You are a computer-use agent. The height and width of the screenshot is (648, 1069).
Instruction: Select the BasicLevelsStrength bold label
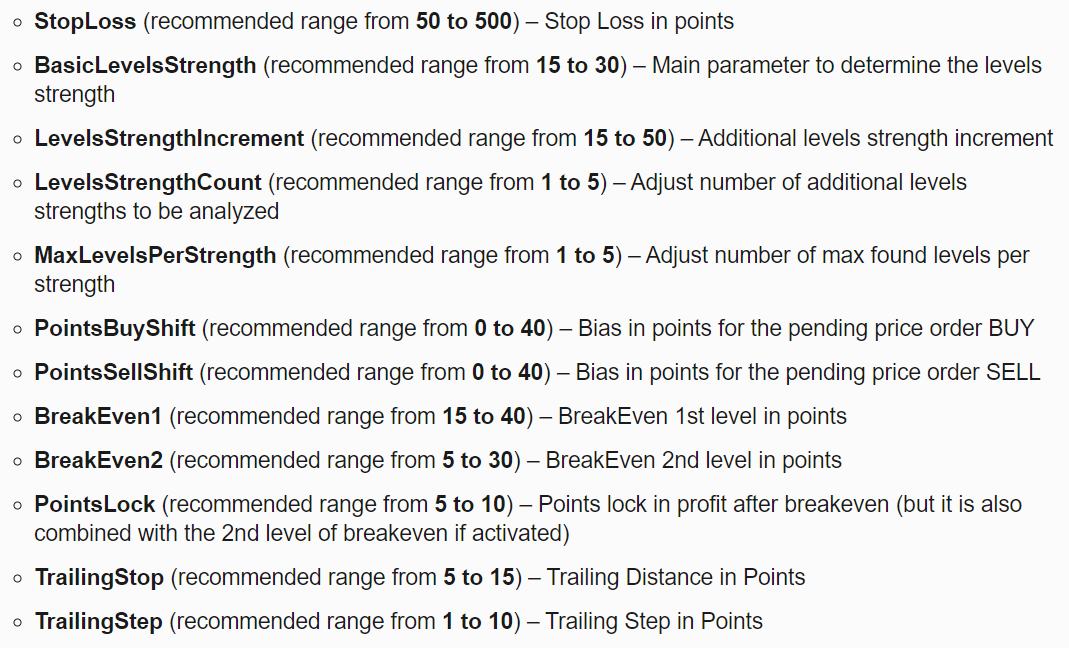(145, 65)
